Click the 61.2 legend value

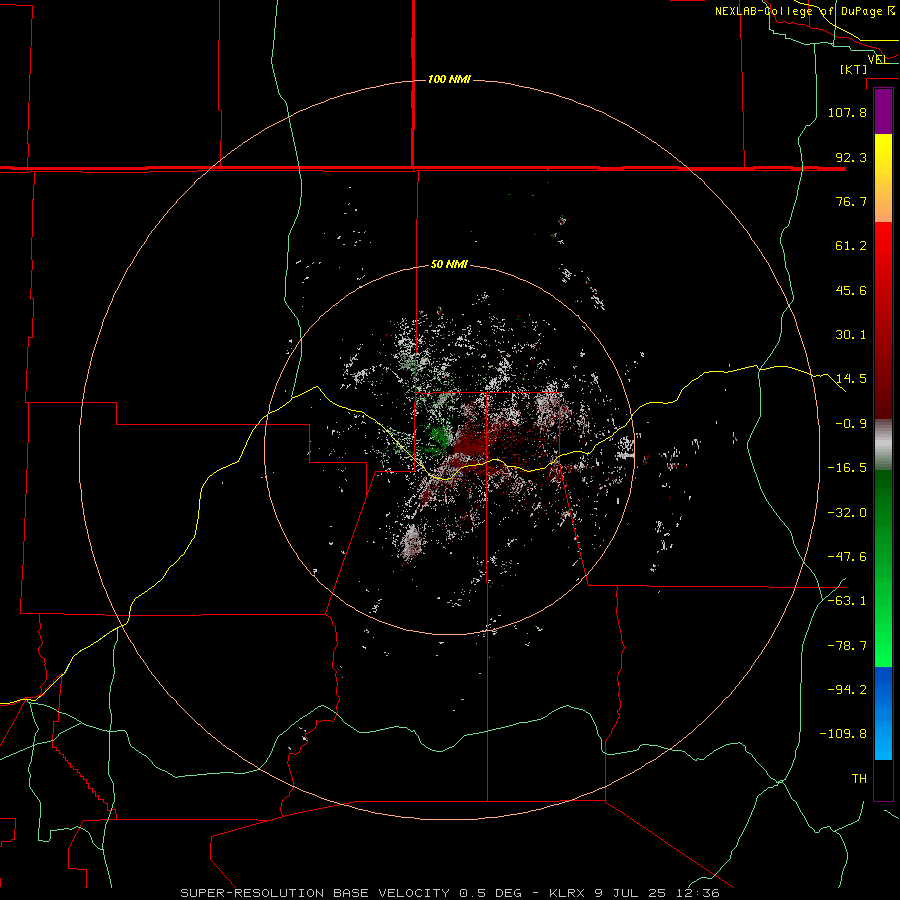pos(851,246)
